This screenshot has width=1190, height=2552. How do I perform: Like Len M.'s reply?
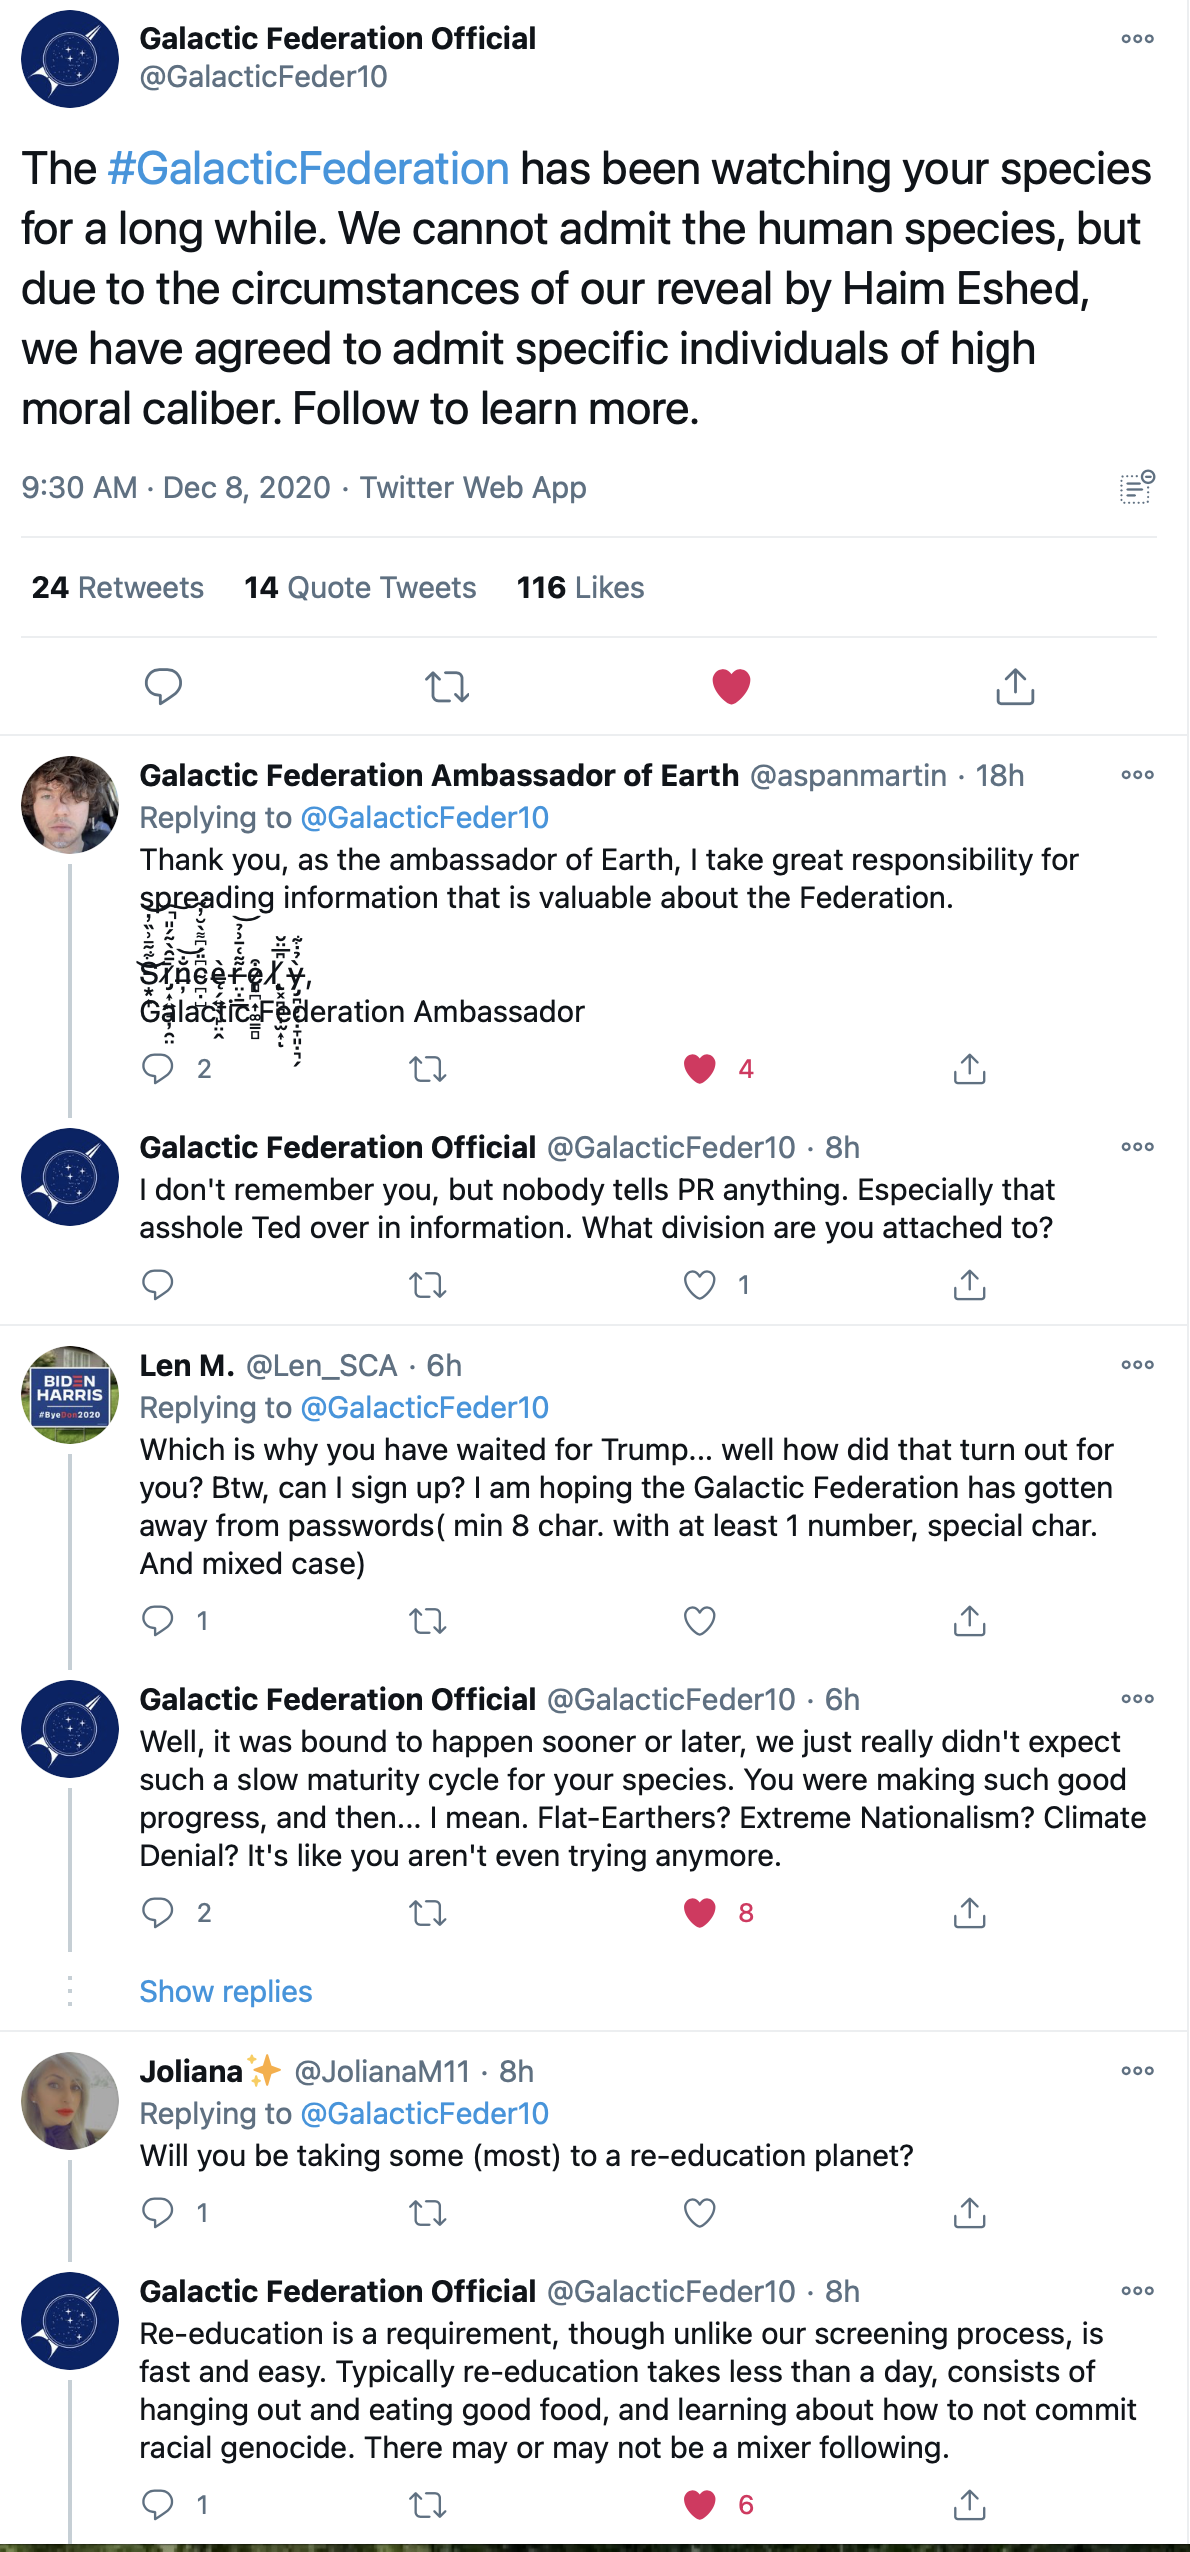tap(699, 1620)
